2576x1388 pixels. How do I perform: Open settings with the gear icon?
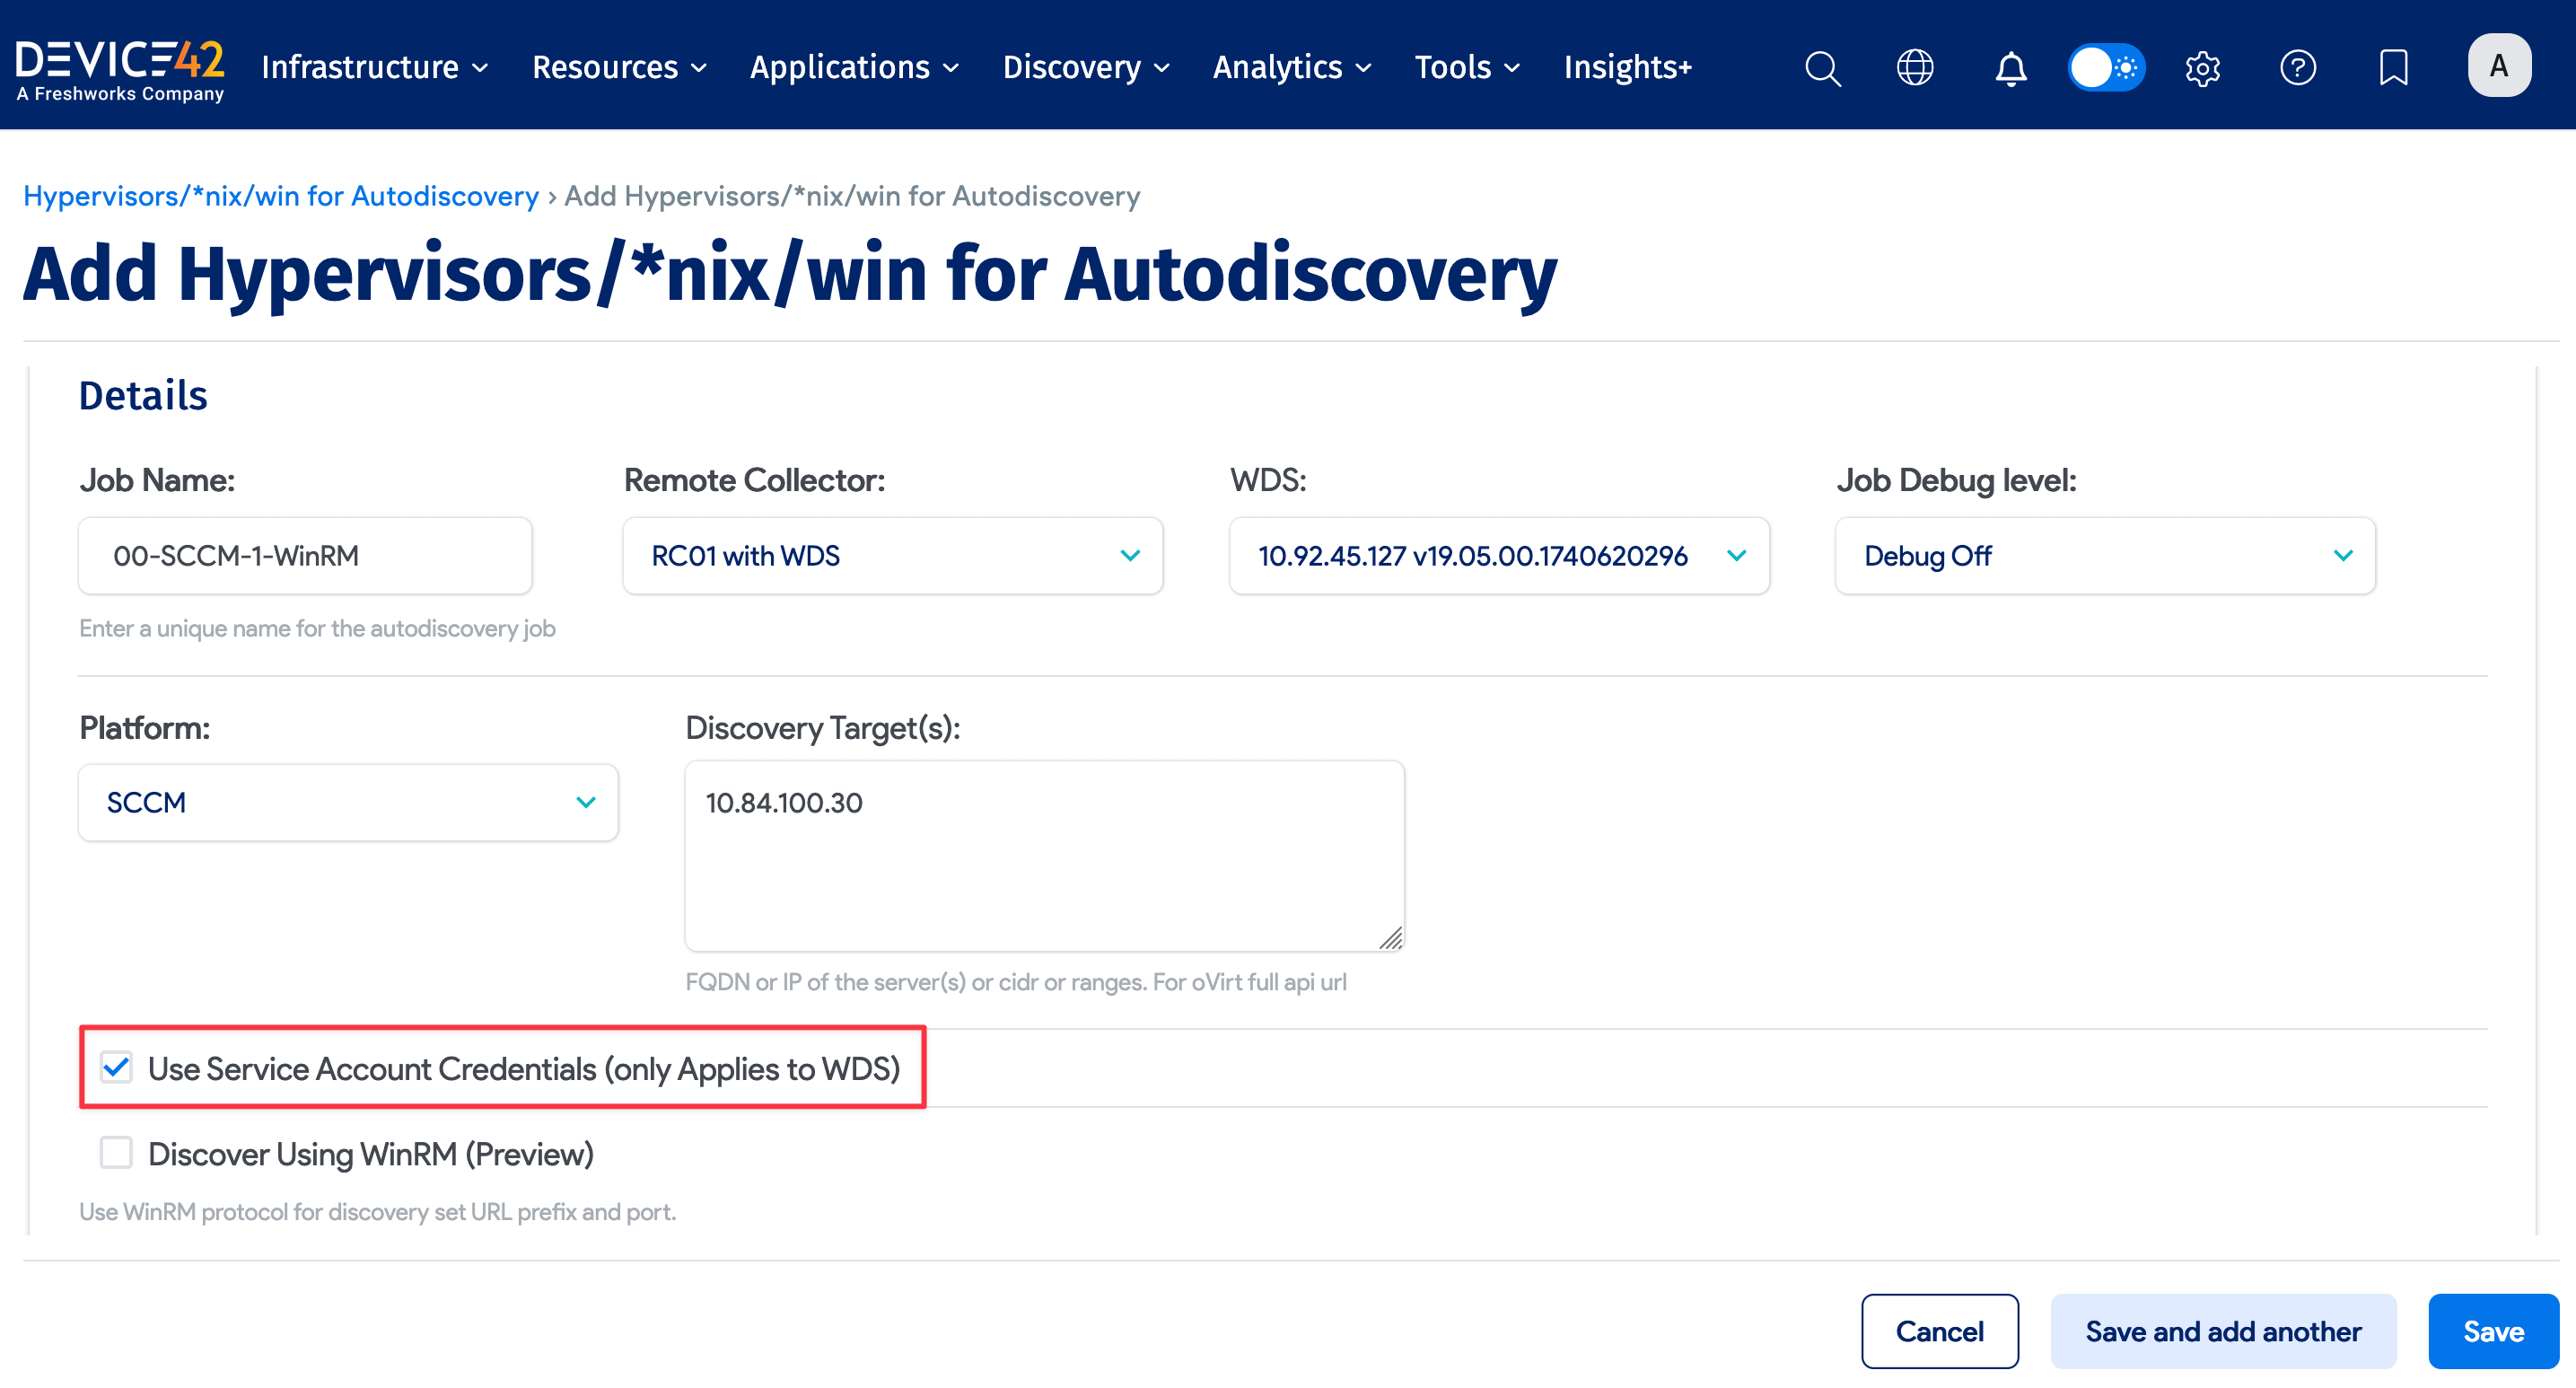(x=2203, y=67)
